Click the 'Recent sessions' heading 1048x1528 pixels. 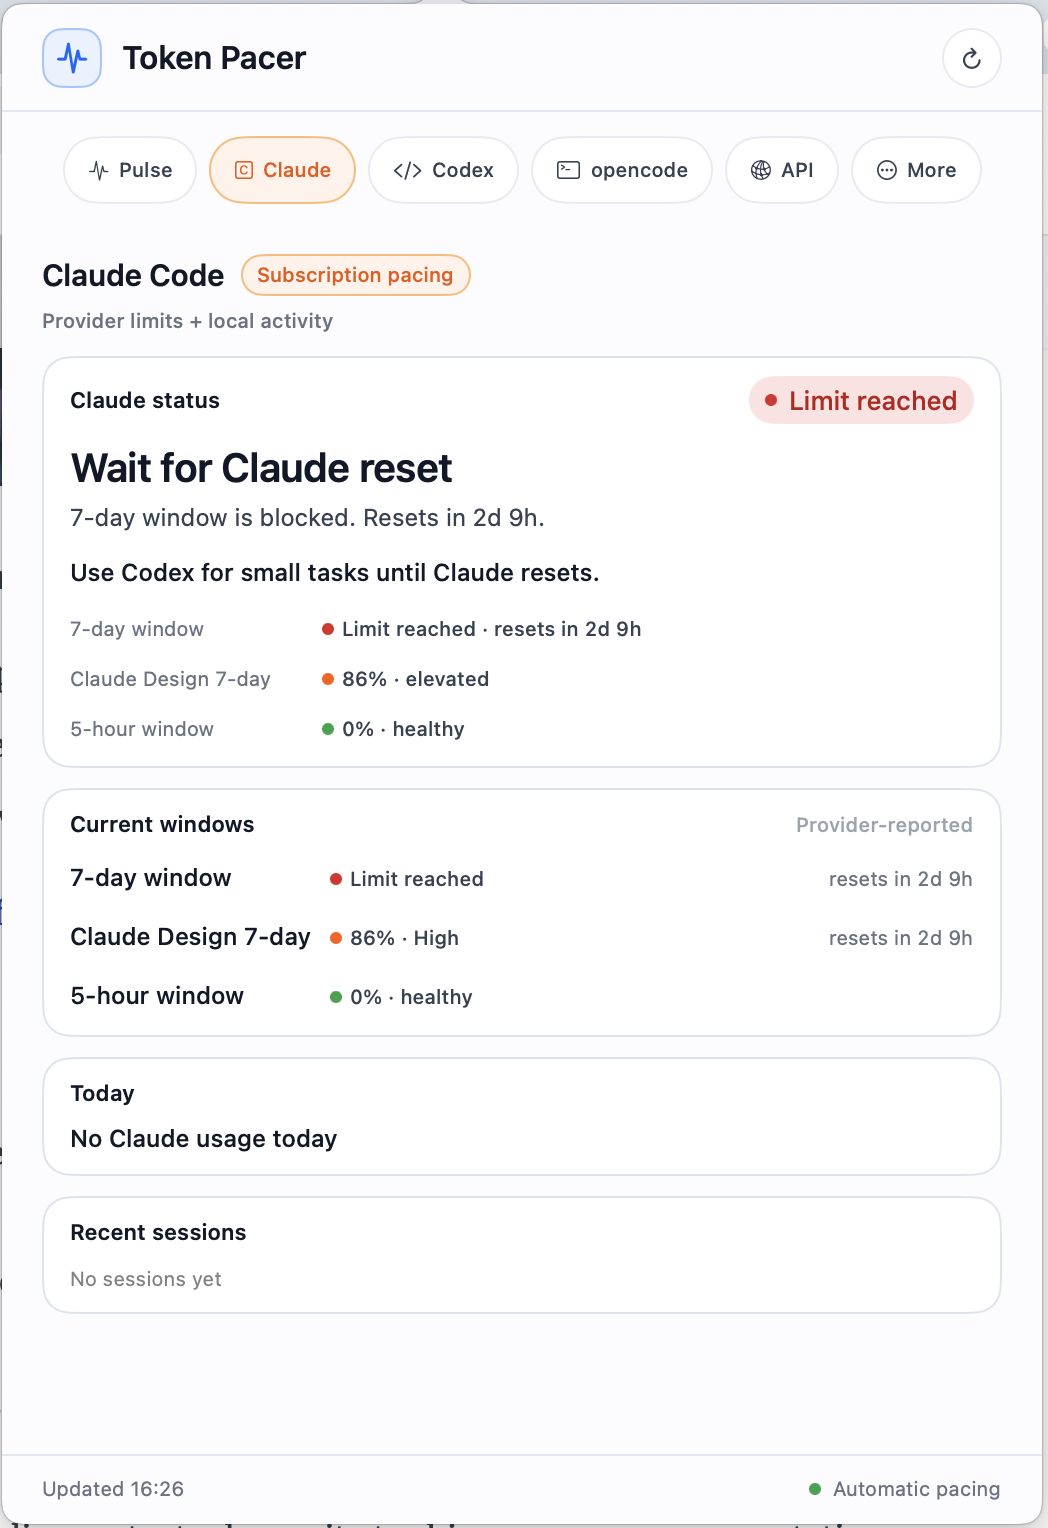(158, 1232)
